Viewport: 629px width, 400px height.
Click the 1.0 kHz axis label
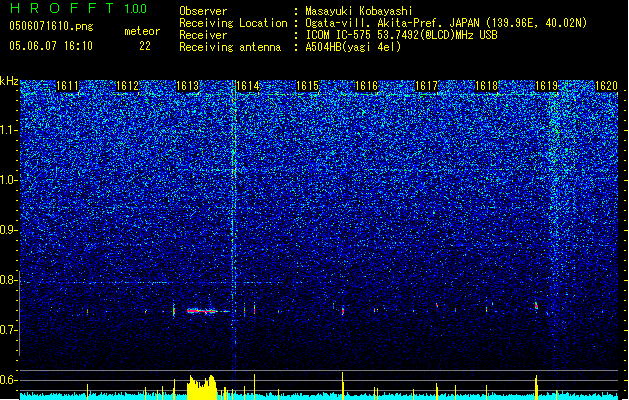click(8, 180)
